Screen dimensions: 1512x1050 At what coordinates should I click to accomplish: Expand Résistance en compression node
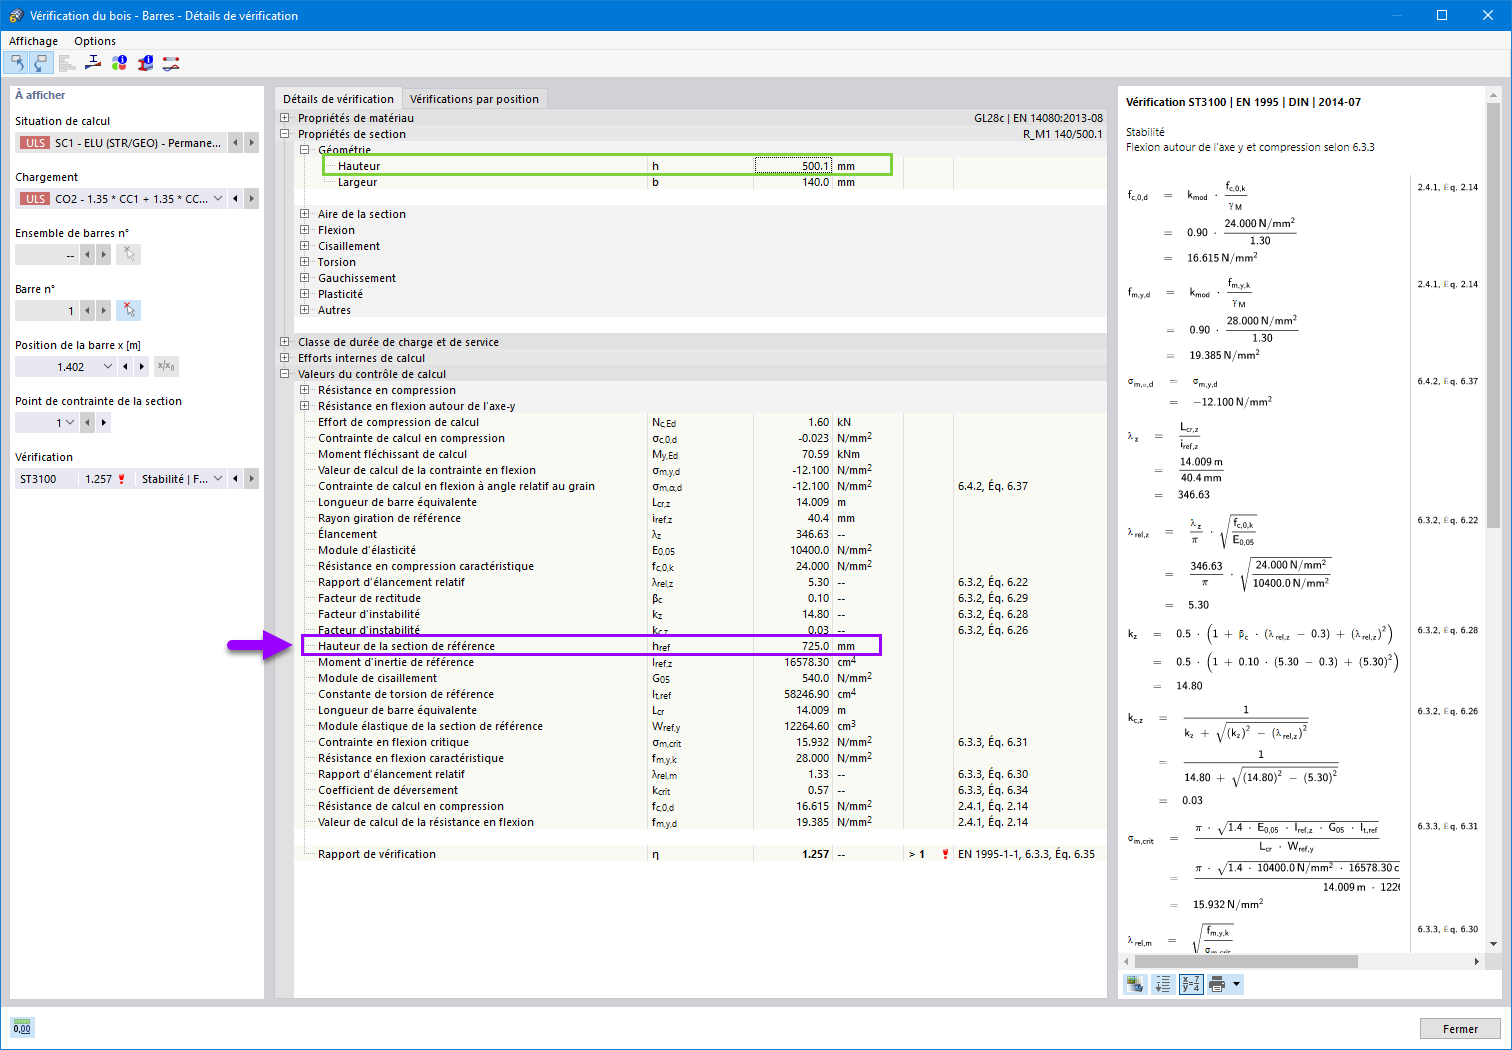pyautogui.click(x=305, y=390)
